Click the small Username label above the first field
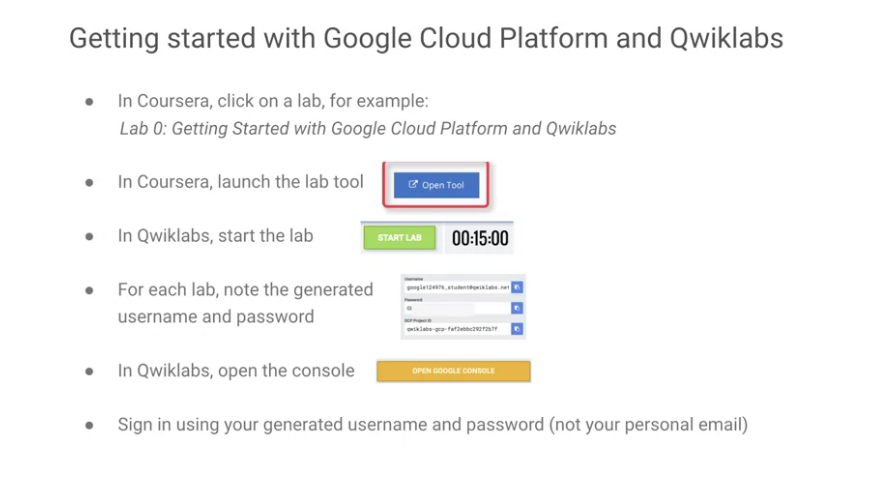Viewport: 873px width, 483px height. (x=414, y=279)
